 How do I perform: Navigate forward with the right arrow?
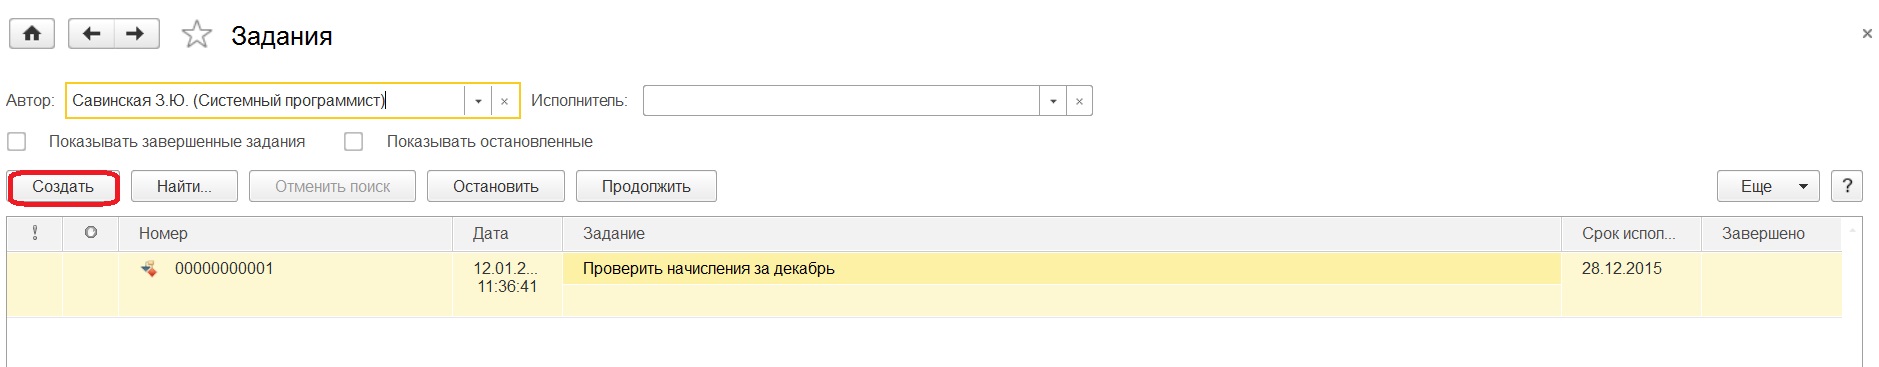coord(136,34)
